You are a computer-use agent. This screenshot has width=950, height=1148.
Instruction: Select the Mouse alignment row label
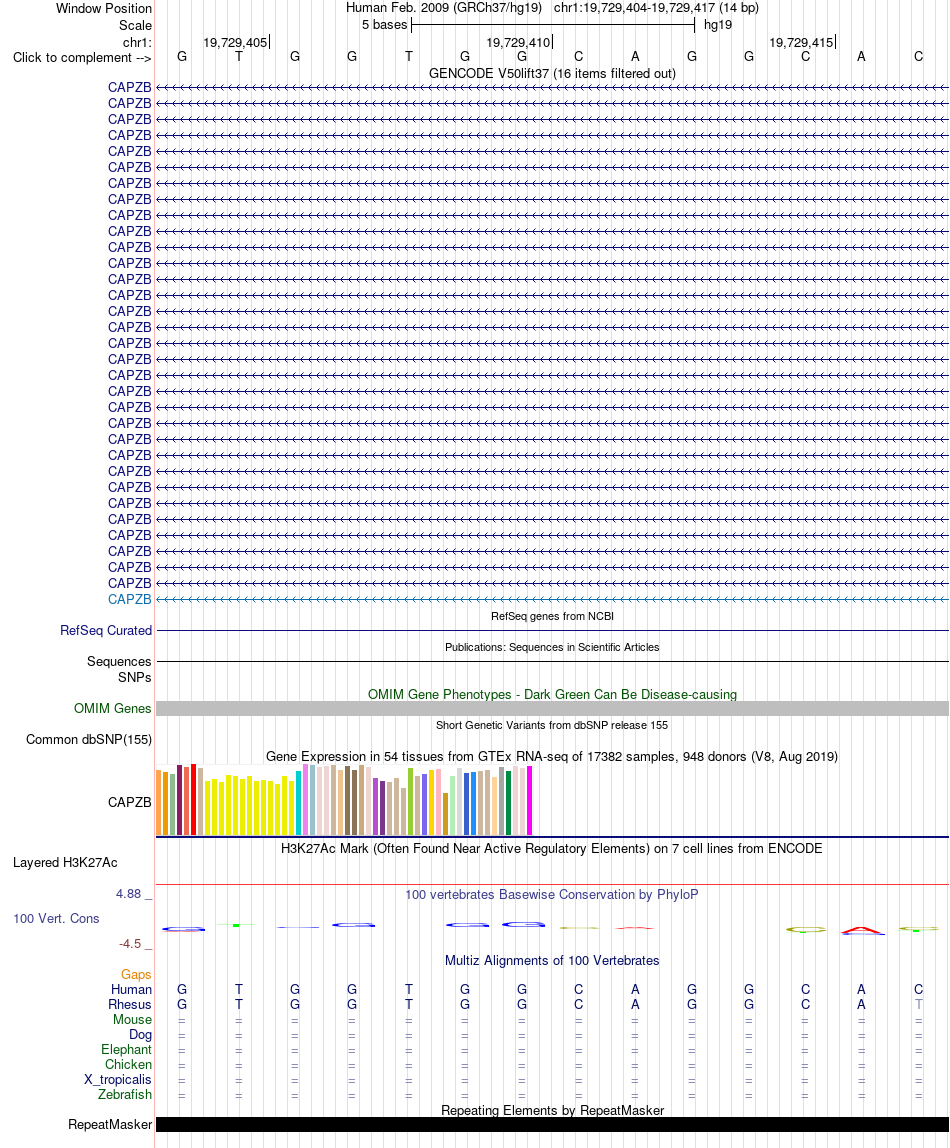tap(132, 1020)
